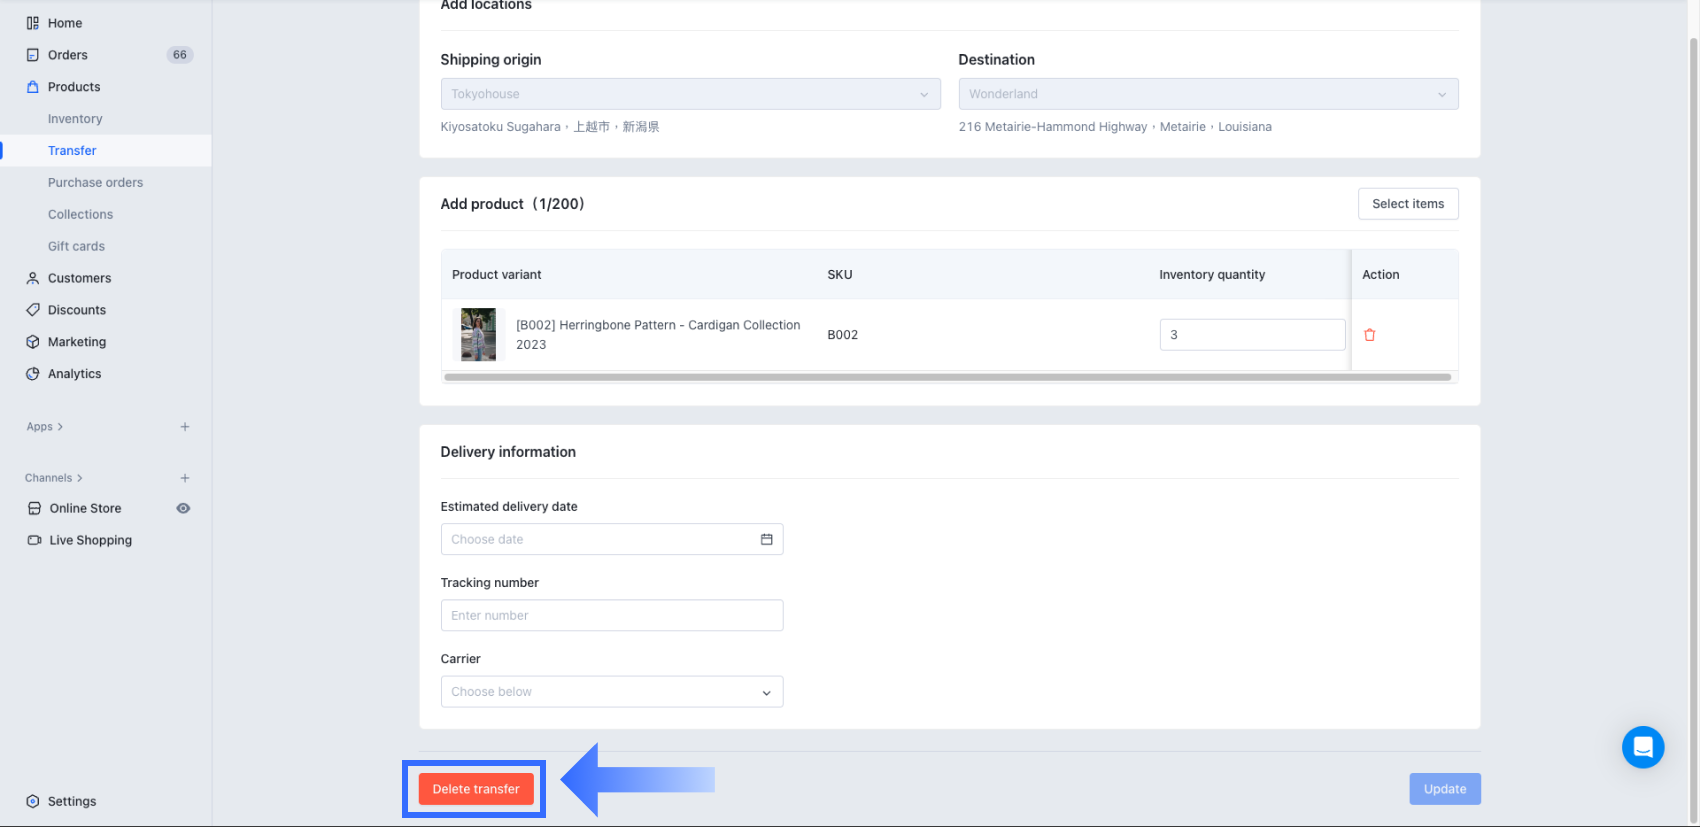Image resolution: width=1700 pixels, height=827 pixels.
Task: Open the Destination Wonderland dropdown
Action: point(1208,94)
